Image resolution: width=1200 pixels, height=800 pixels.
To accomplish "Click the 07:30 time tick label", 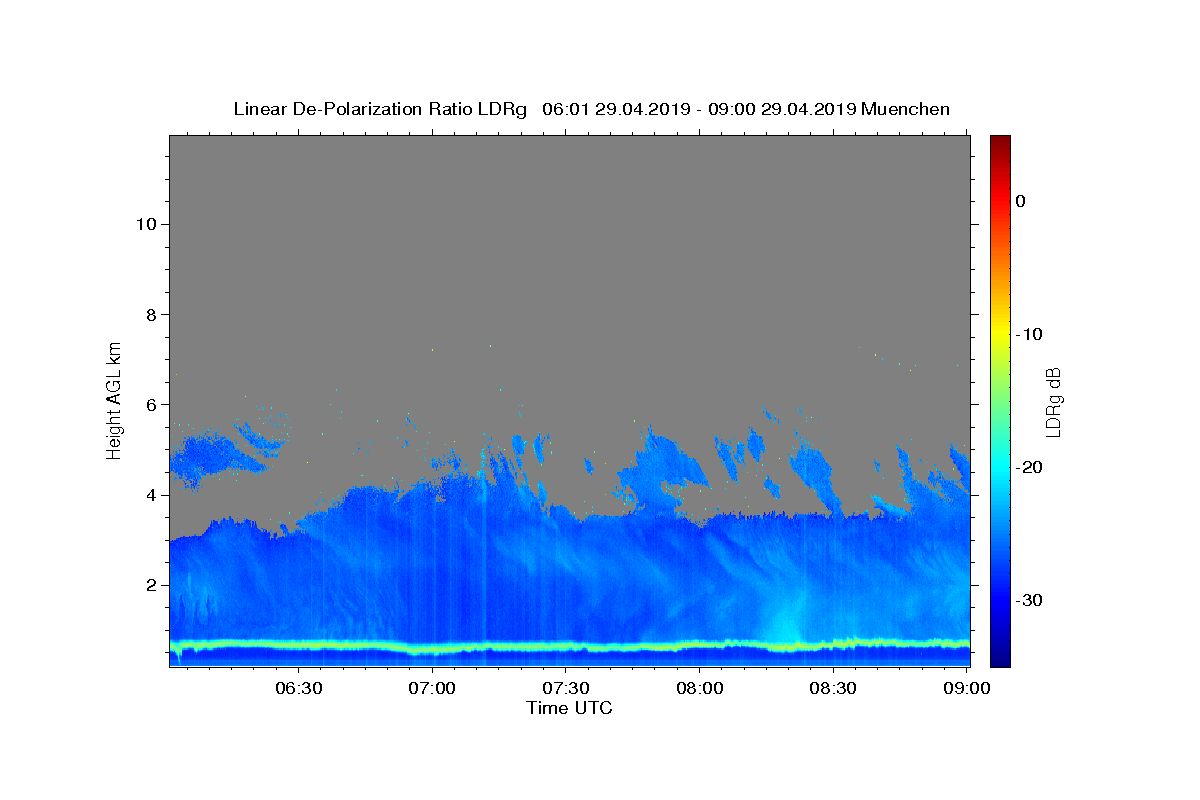I will click(x=566, y=688).
